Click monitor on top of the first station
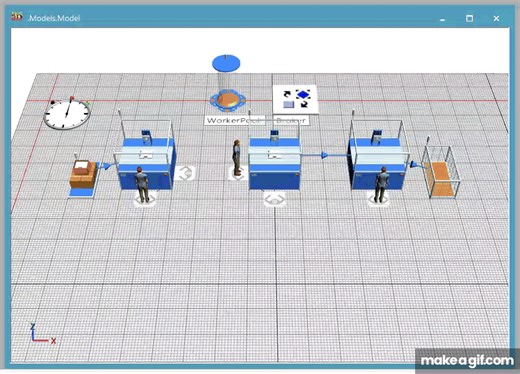Screen dimensions: 520x374 [x=146, y=136]
